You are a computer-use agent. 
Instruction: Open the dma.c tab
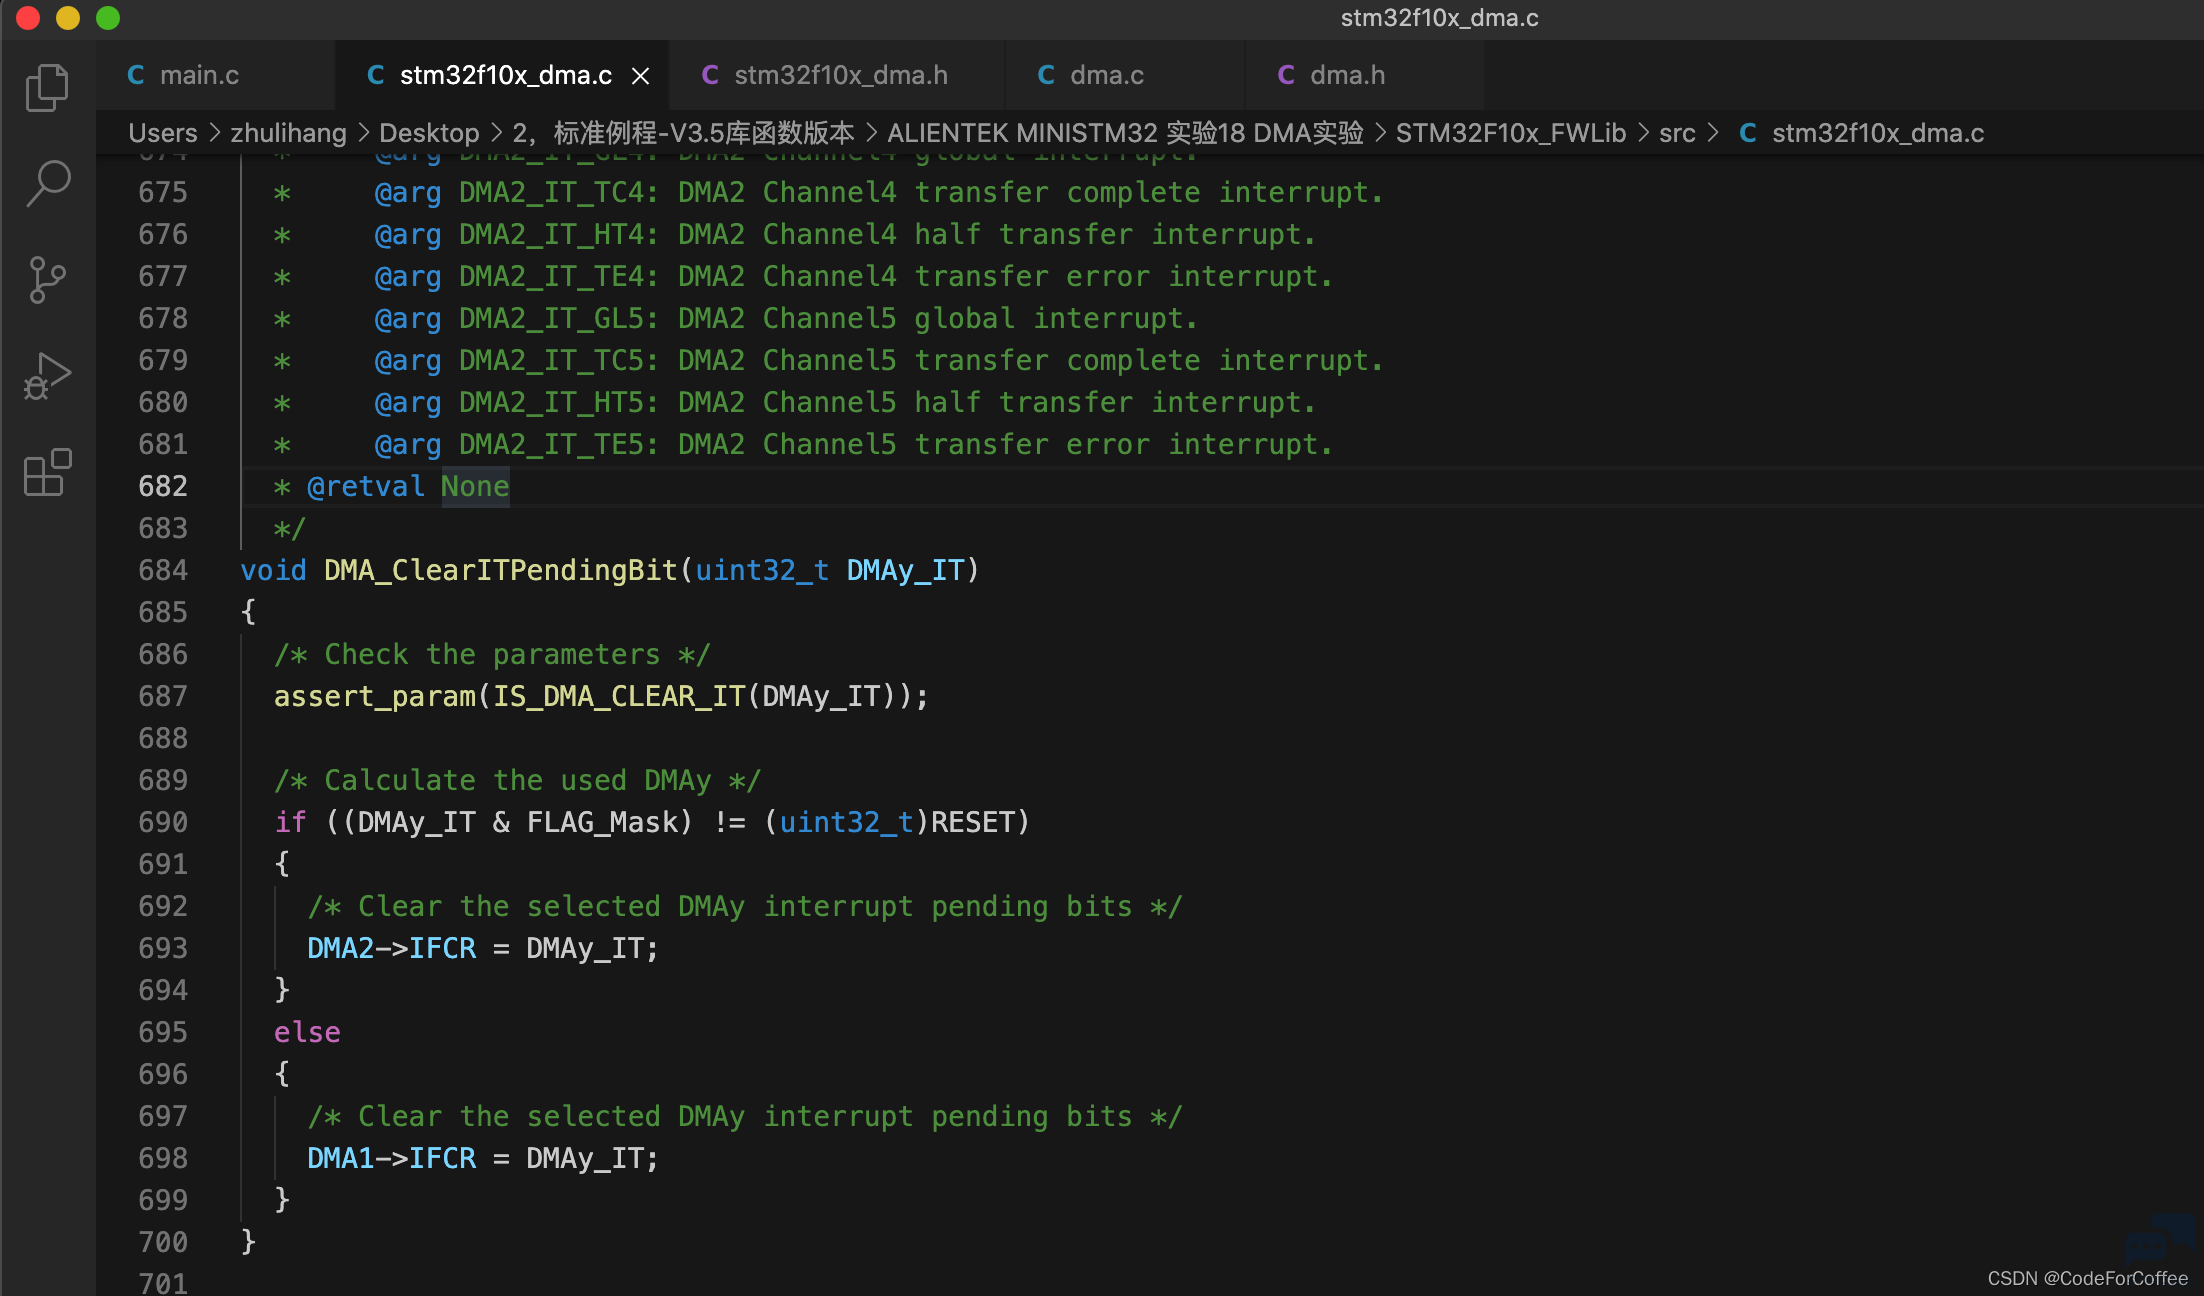point(1107,75)
